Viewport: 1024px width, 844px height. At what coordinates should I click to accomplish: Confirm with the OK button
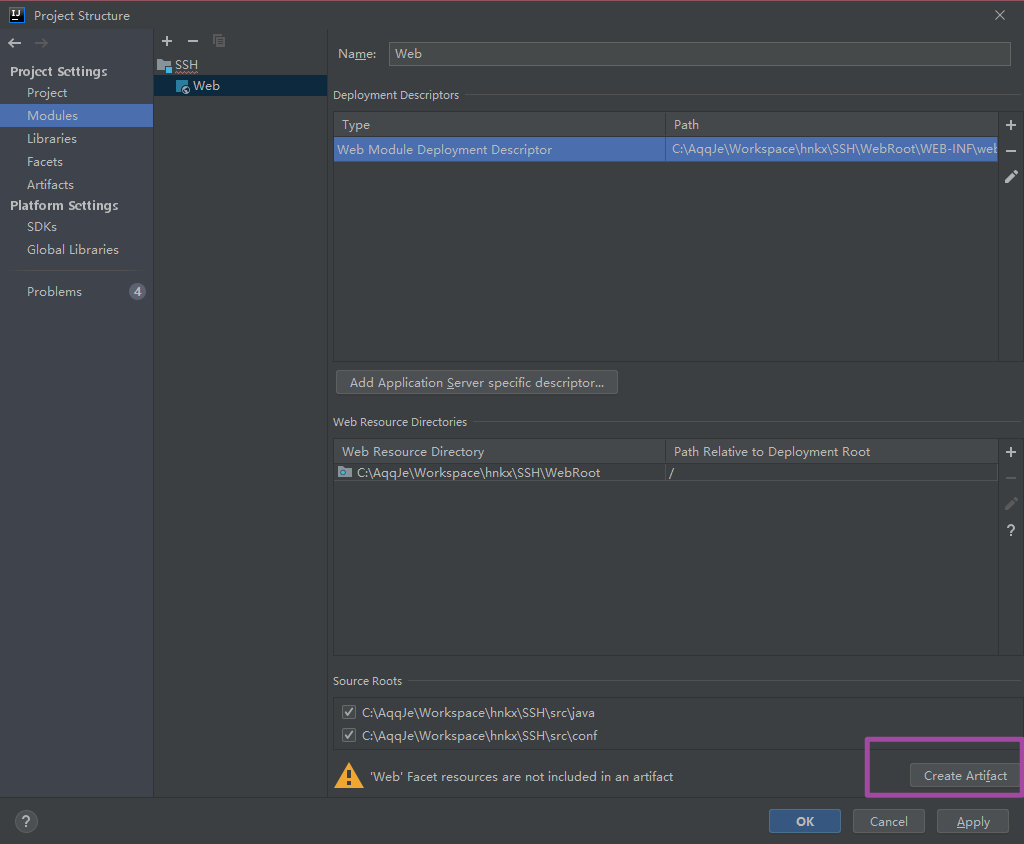[805, 821]
